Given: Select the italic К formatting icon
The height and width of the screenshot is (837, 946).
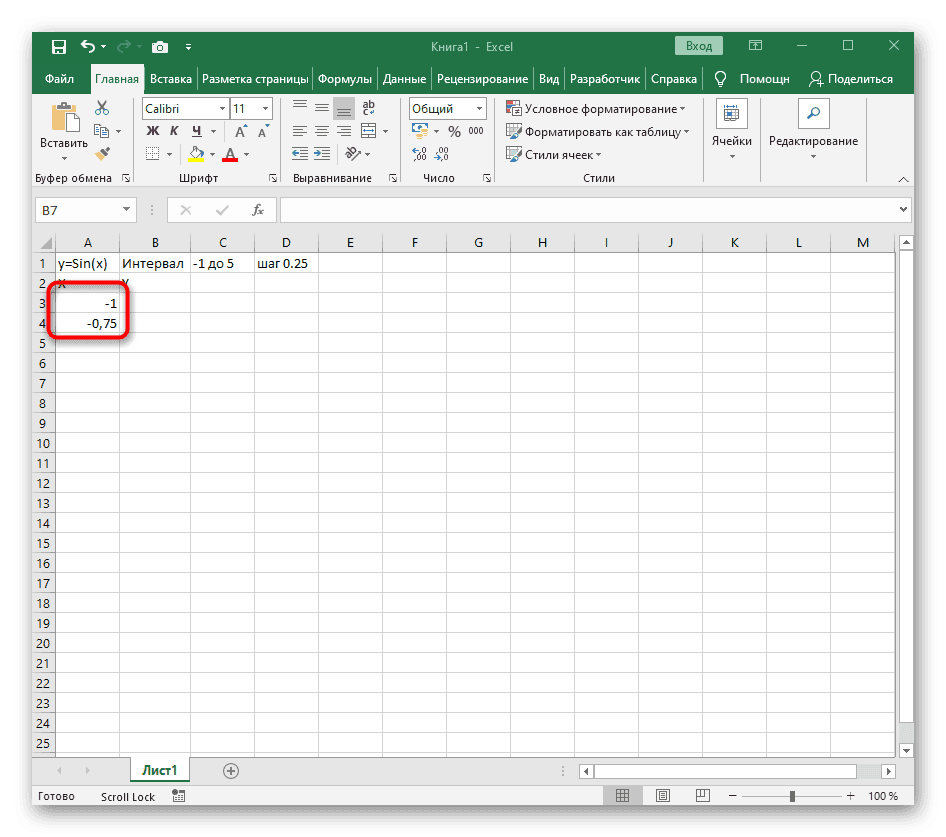Looking at the screenshot, I should [174, 130].
